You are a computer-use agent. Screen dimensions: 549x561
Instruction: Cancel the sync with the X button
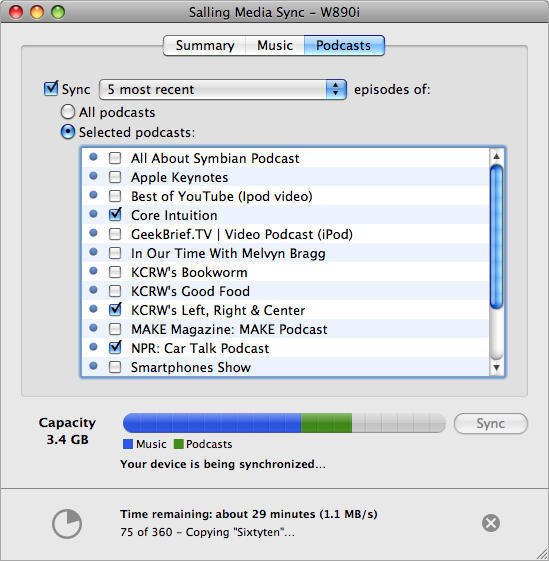[491, 523]
